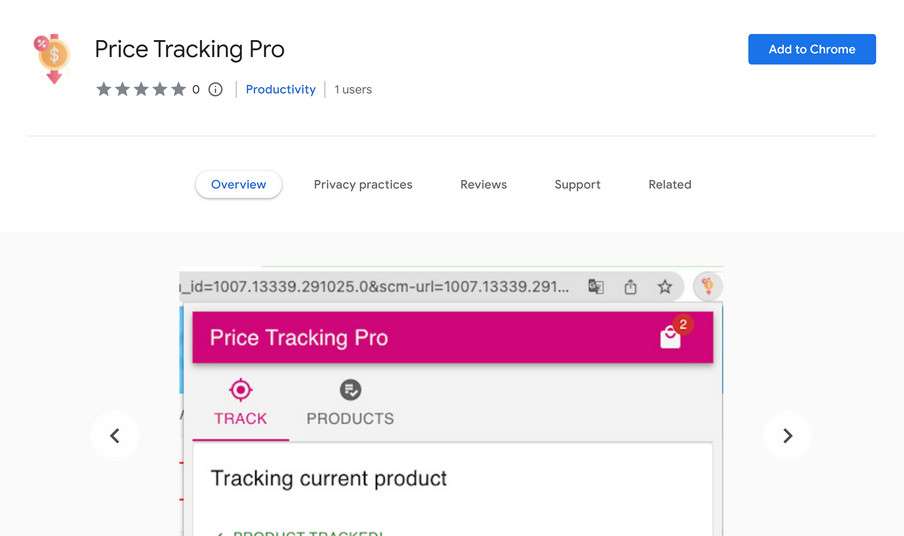Image resolution: width=904 pixels, height=536 pixels.
Task: Show the previous screenshot with left arrow
Action: tap(115, 435)
